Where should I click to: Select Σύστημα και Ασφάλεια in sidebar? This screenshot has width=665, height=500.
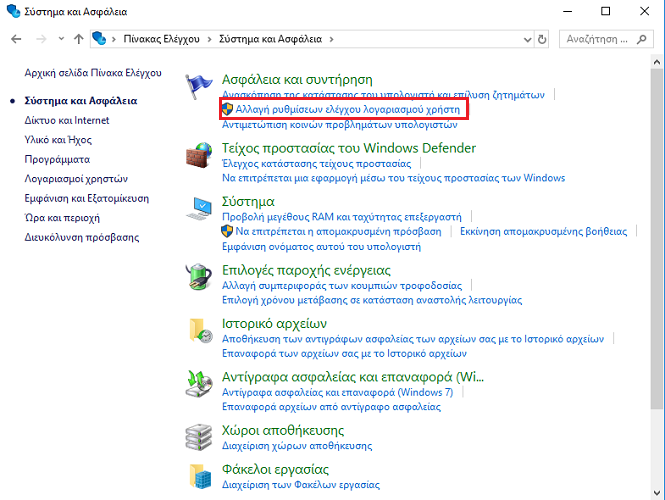click(81, 101)
